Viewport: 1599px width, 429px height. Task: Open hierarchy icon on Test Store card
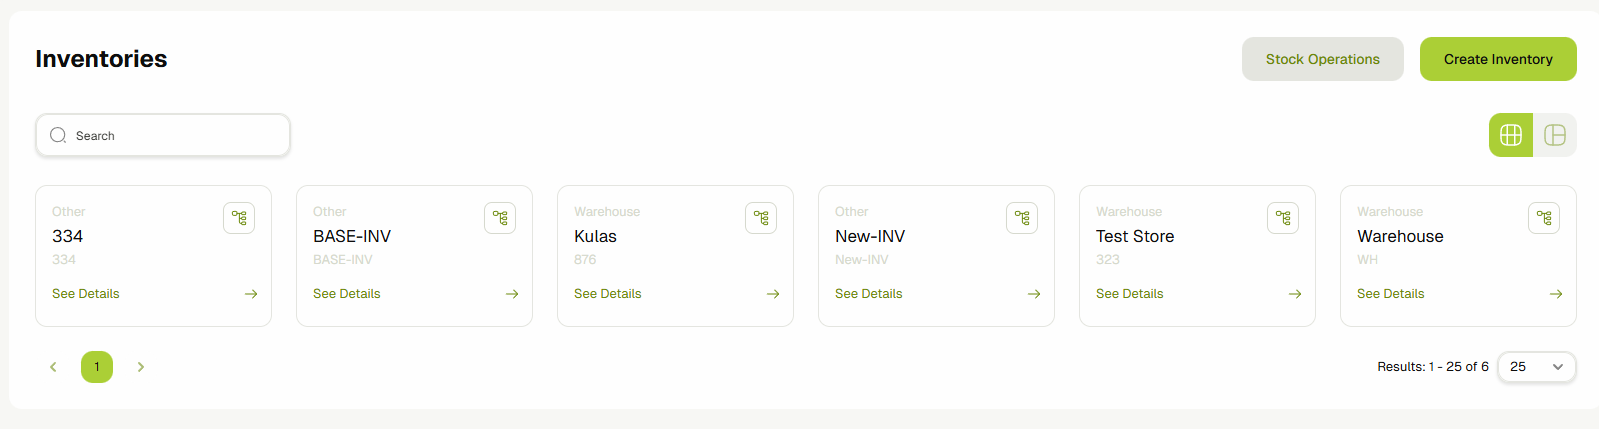click(x=1283, y=218)
